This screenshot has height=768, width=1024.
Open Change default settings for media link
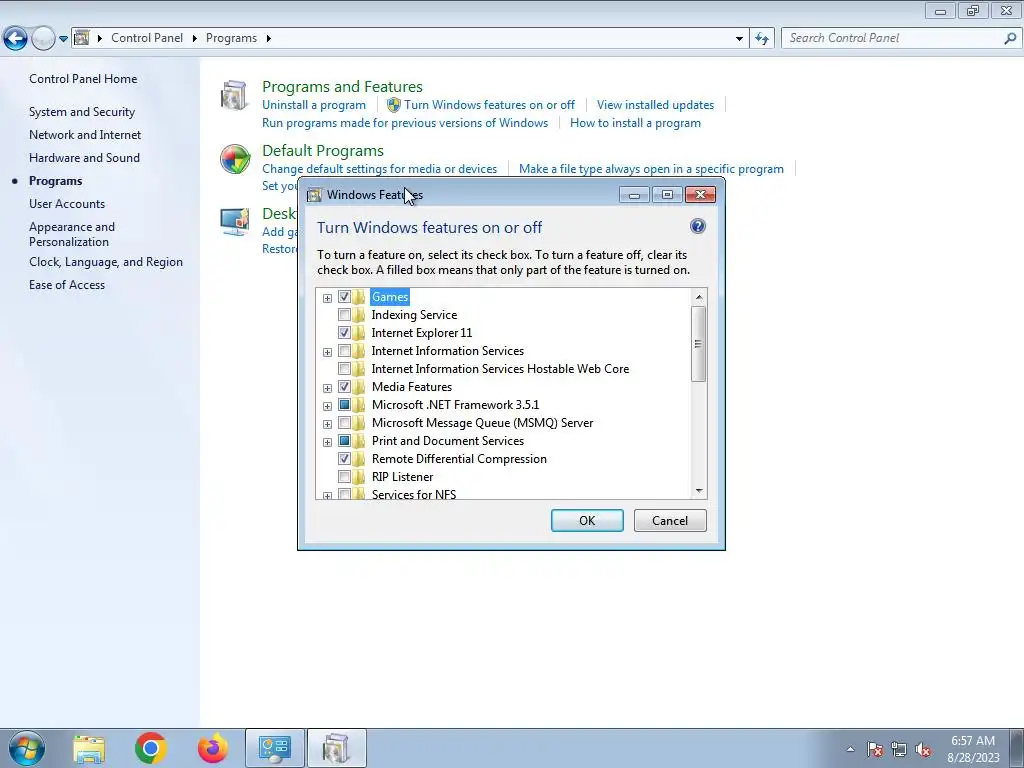click(x=379, y=169)
